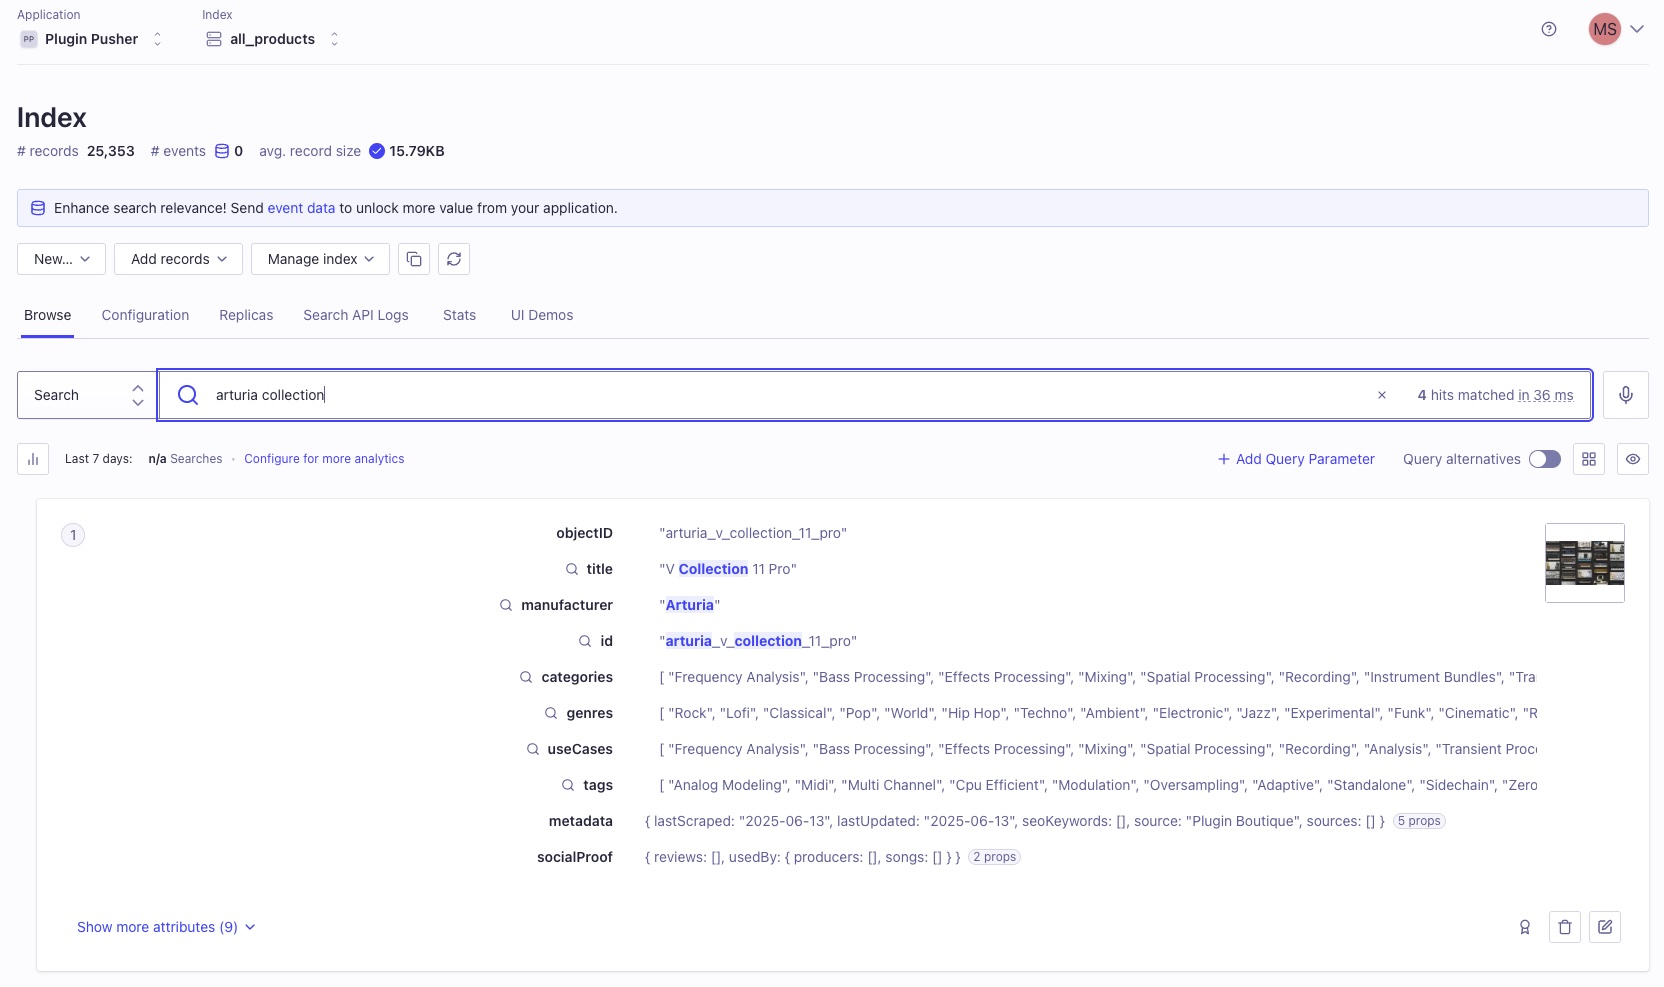Viewport: 1664px width, 987px height.
Task: Open the New... dropdown
Action: (61, 259)
